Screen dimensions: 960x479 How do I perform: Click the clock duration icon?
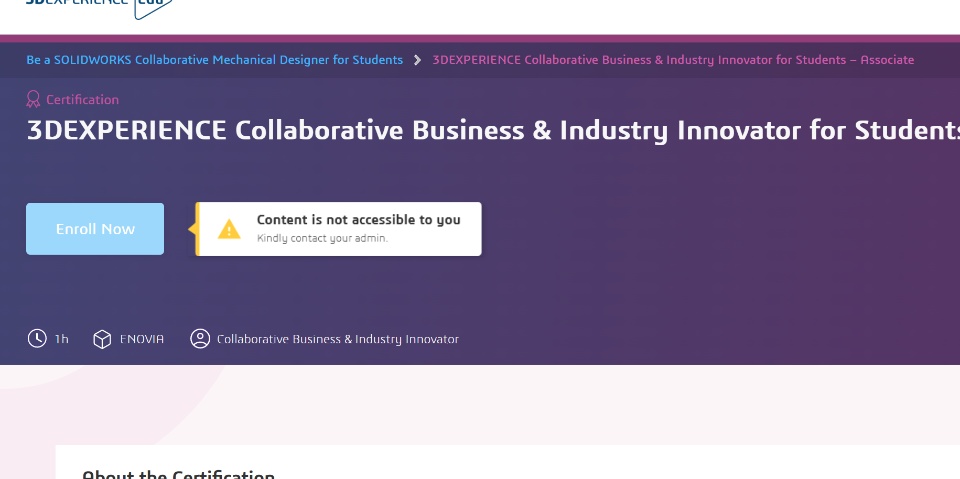pos(37,338)
